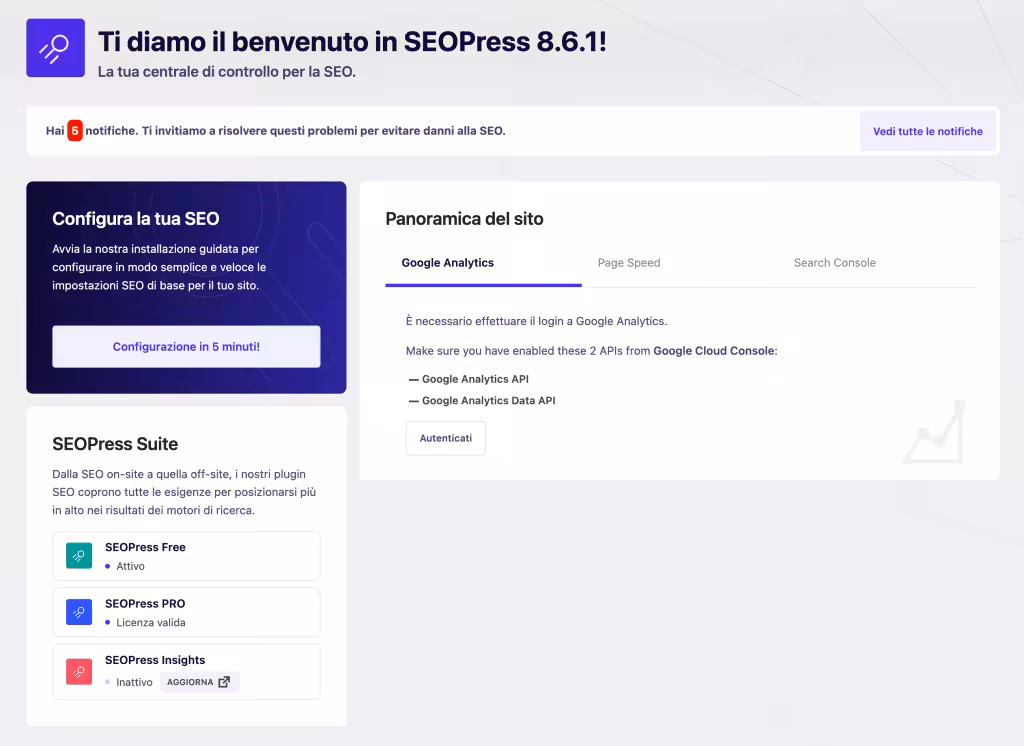Click the SEOPress PRO plugin icon
Screen dimensions: 1024x746
pyautogui.click(x=78, y=611)
